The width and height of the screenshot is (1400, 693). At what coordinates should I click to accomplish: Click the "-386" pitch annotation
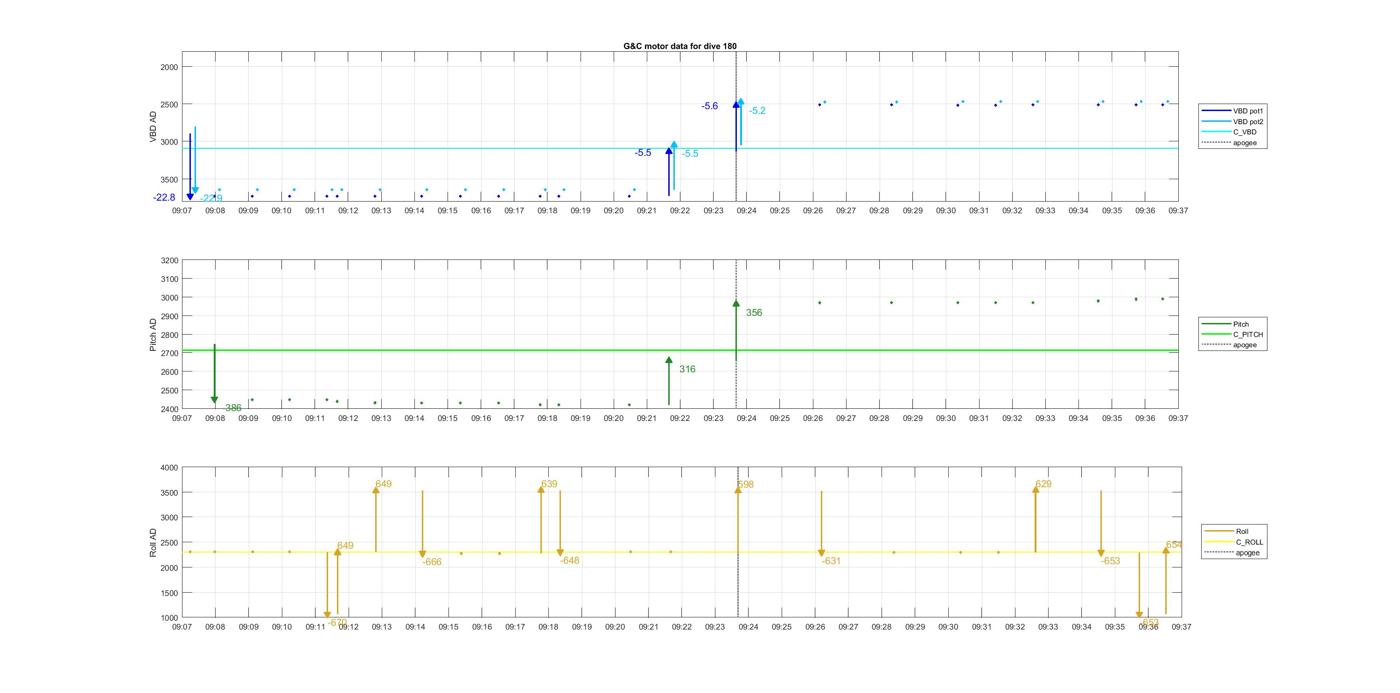pos(231,408)
